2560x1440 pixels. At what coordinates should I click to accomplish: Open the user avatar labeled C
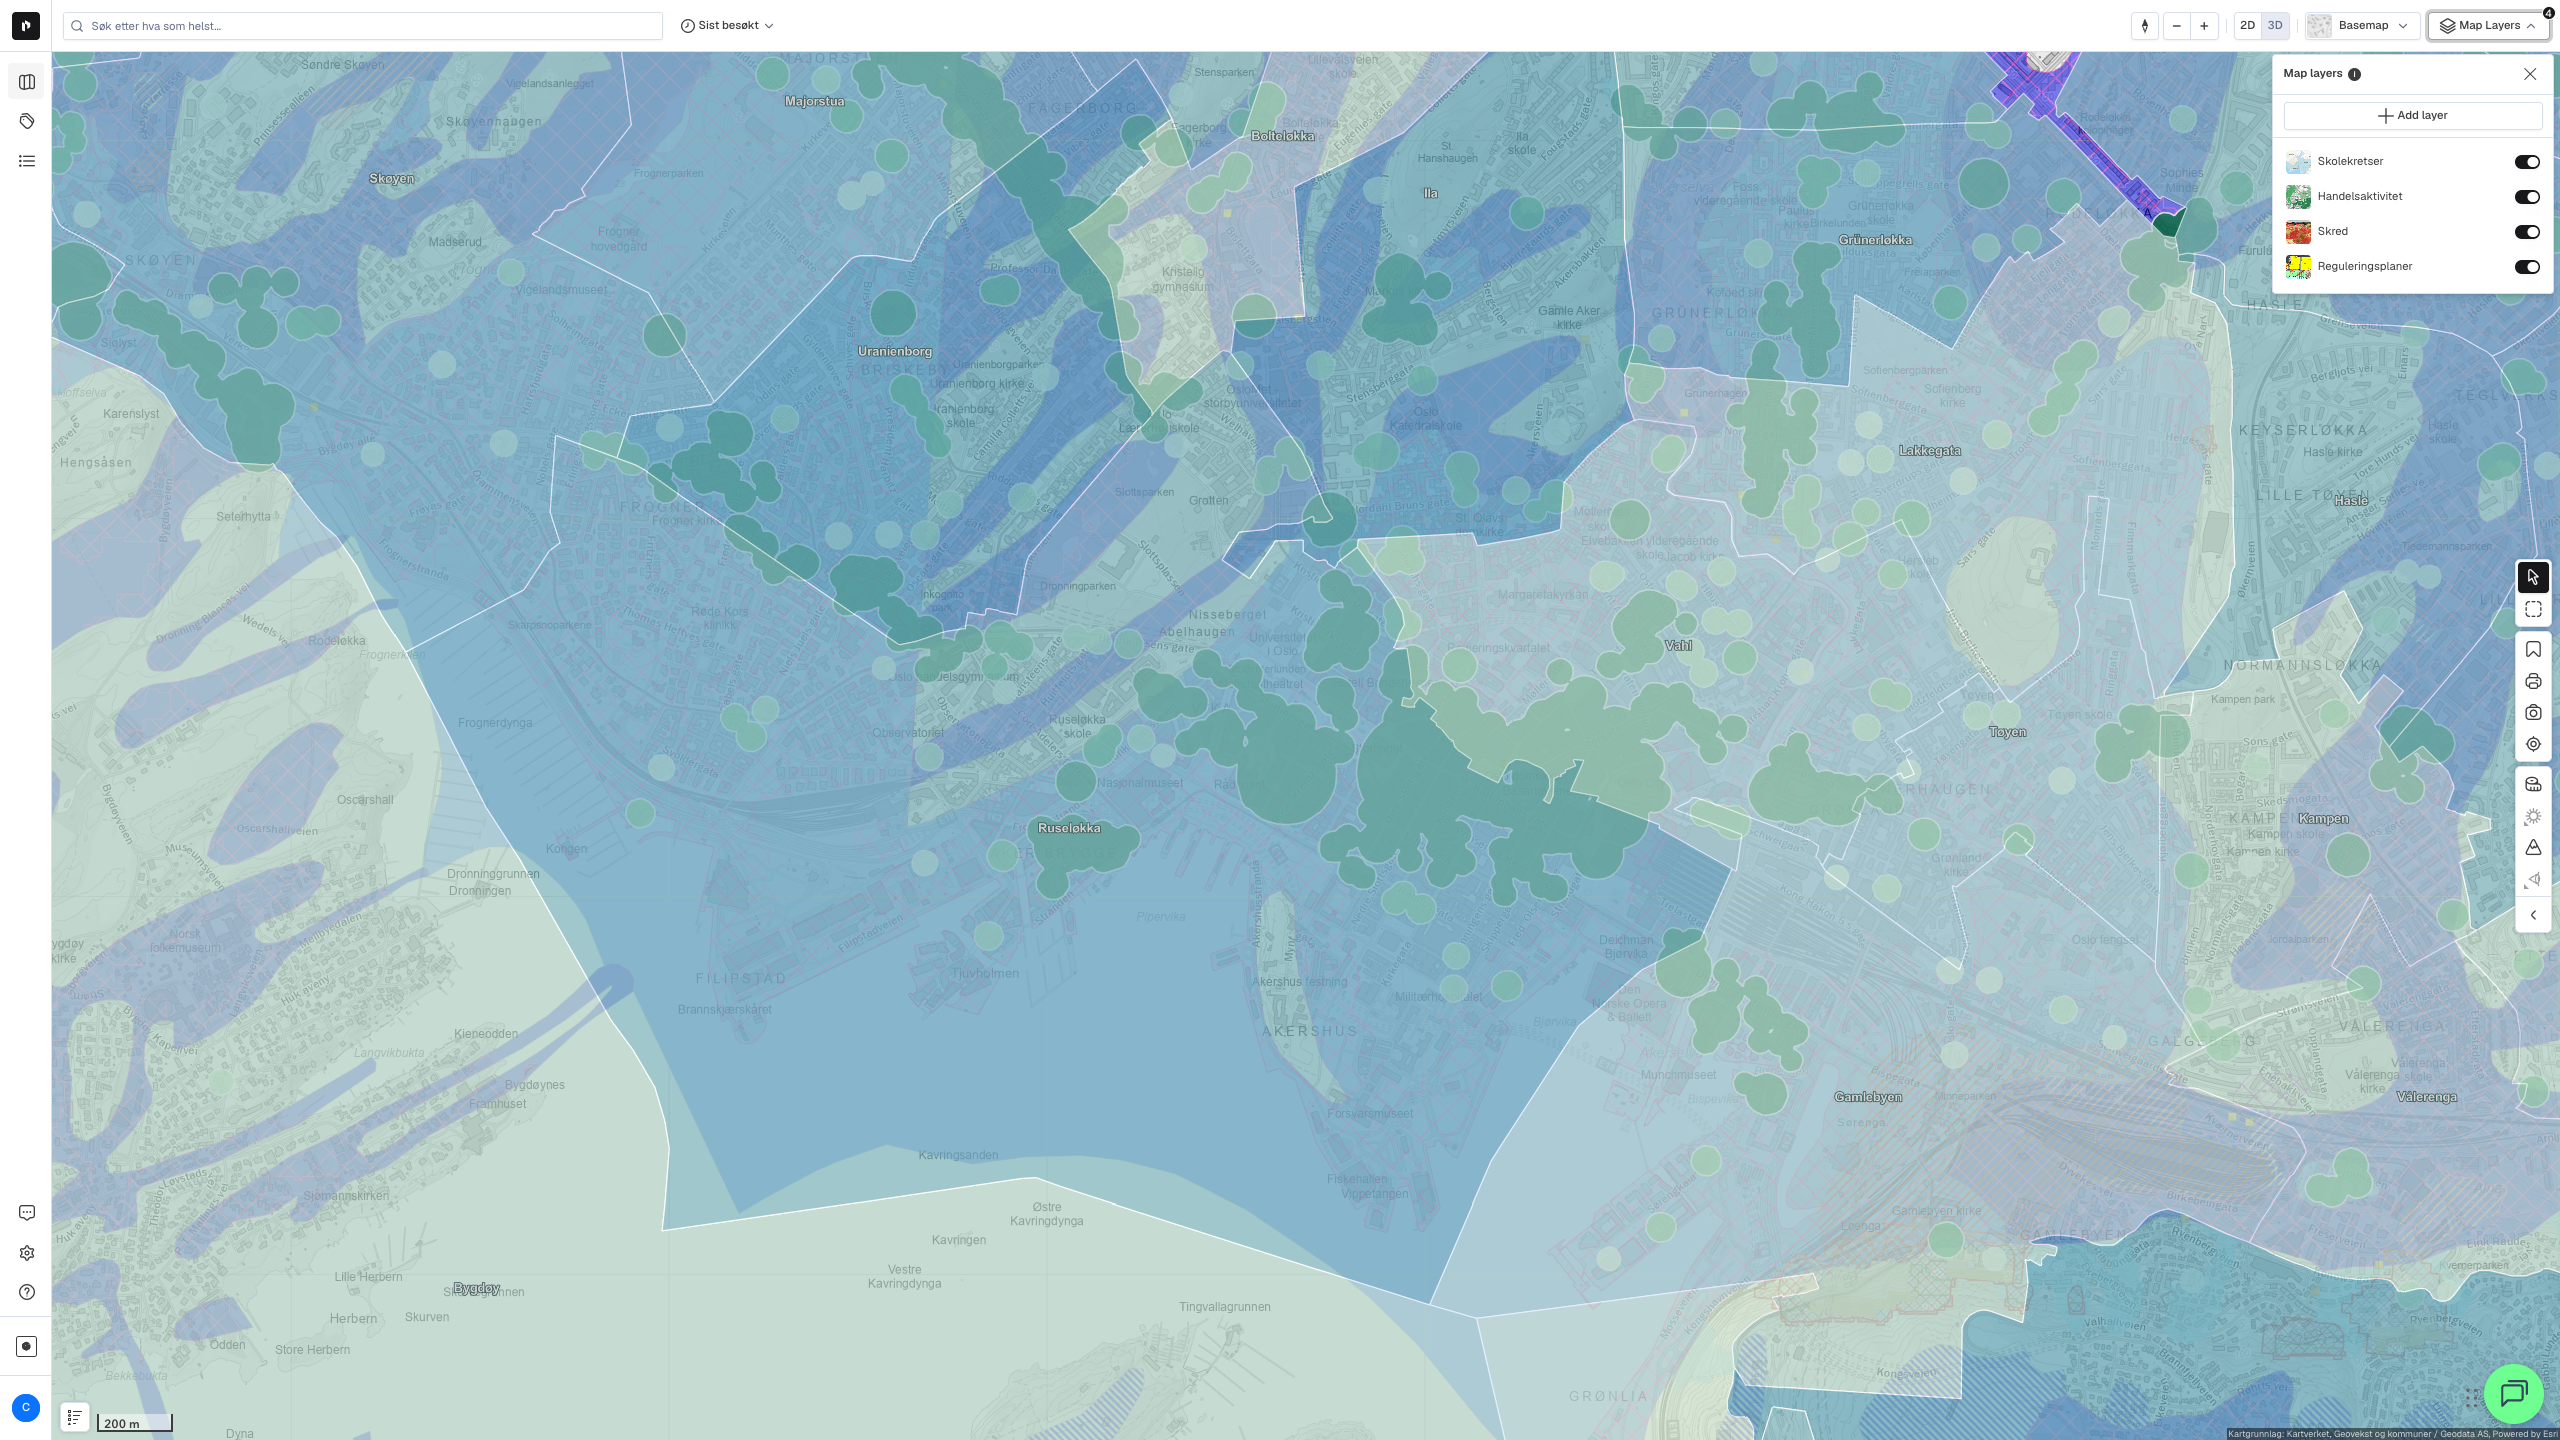click(26, 1408)
